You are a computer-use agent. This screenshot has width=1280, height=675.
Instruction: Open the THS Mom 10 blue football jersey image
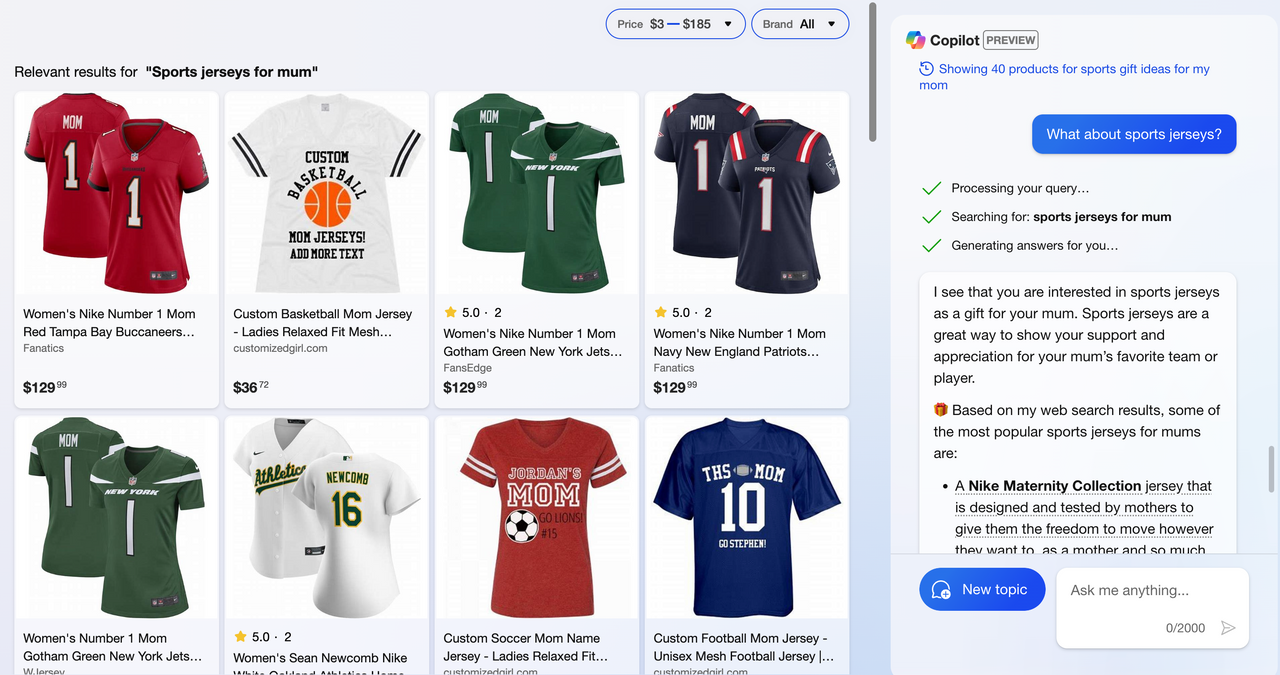(x=746, y=516)
